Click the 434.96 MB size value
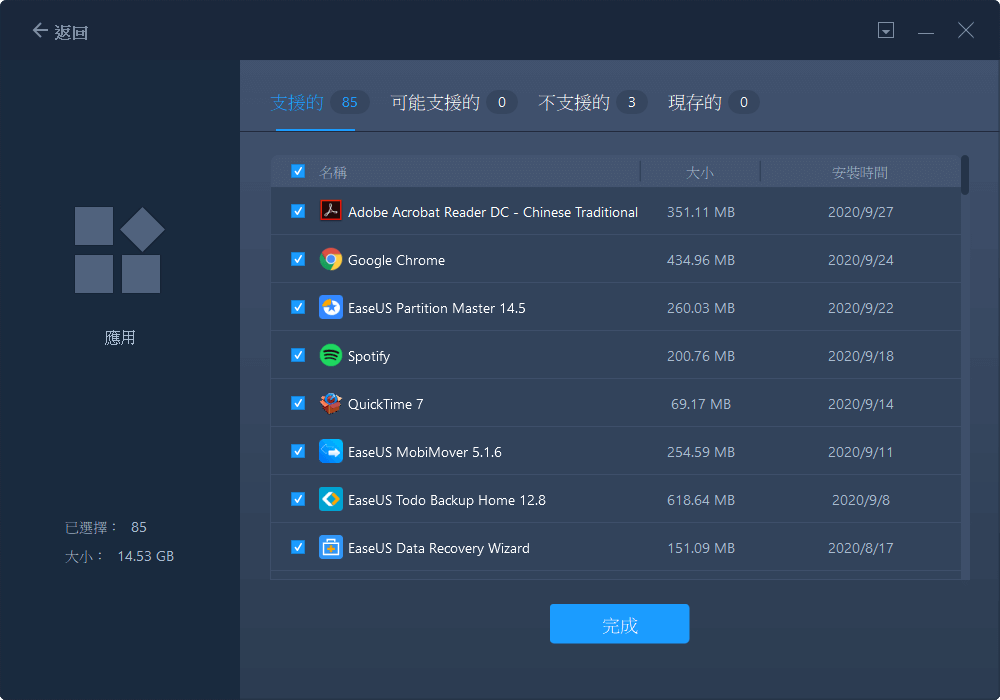This screenshot has width=1000, height=700. click(x=700, y=260)
